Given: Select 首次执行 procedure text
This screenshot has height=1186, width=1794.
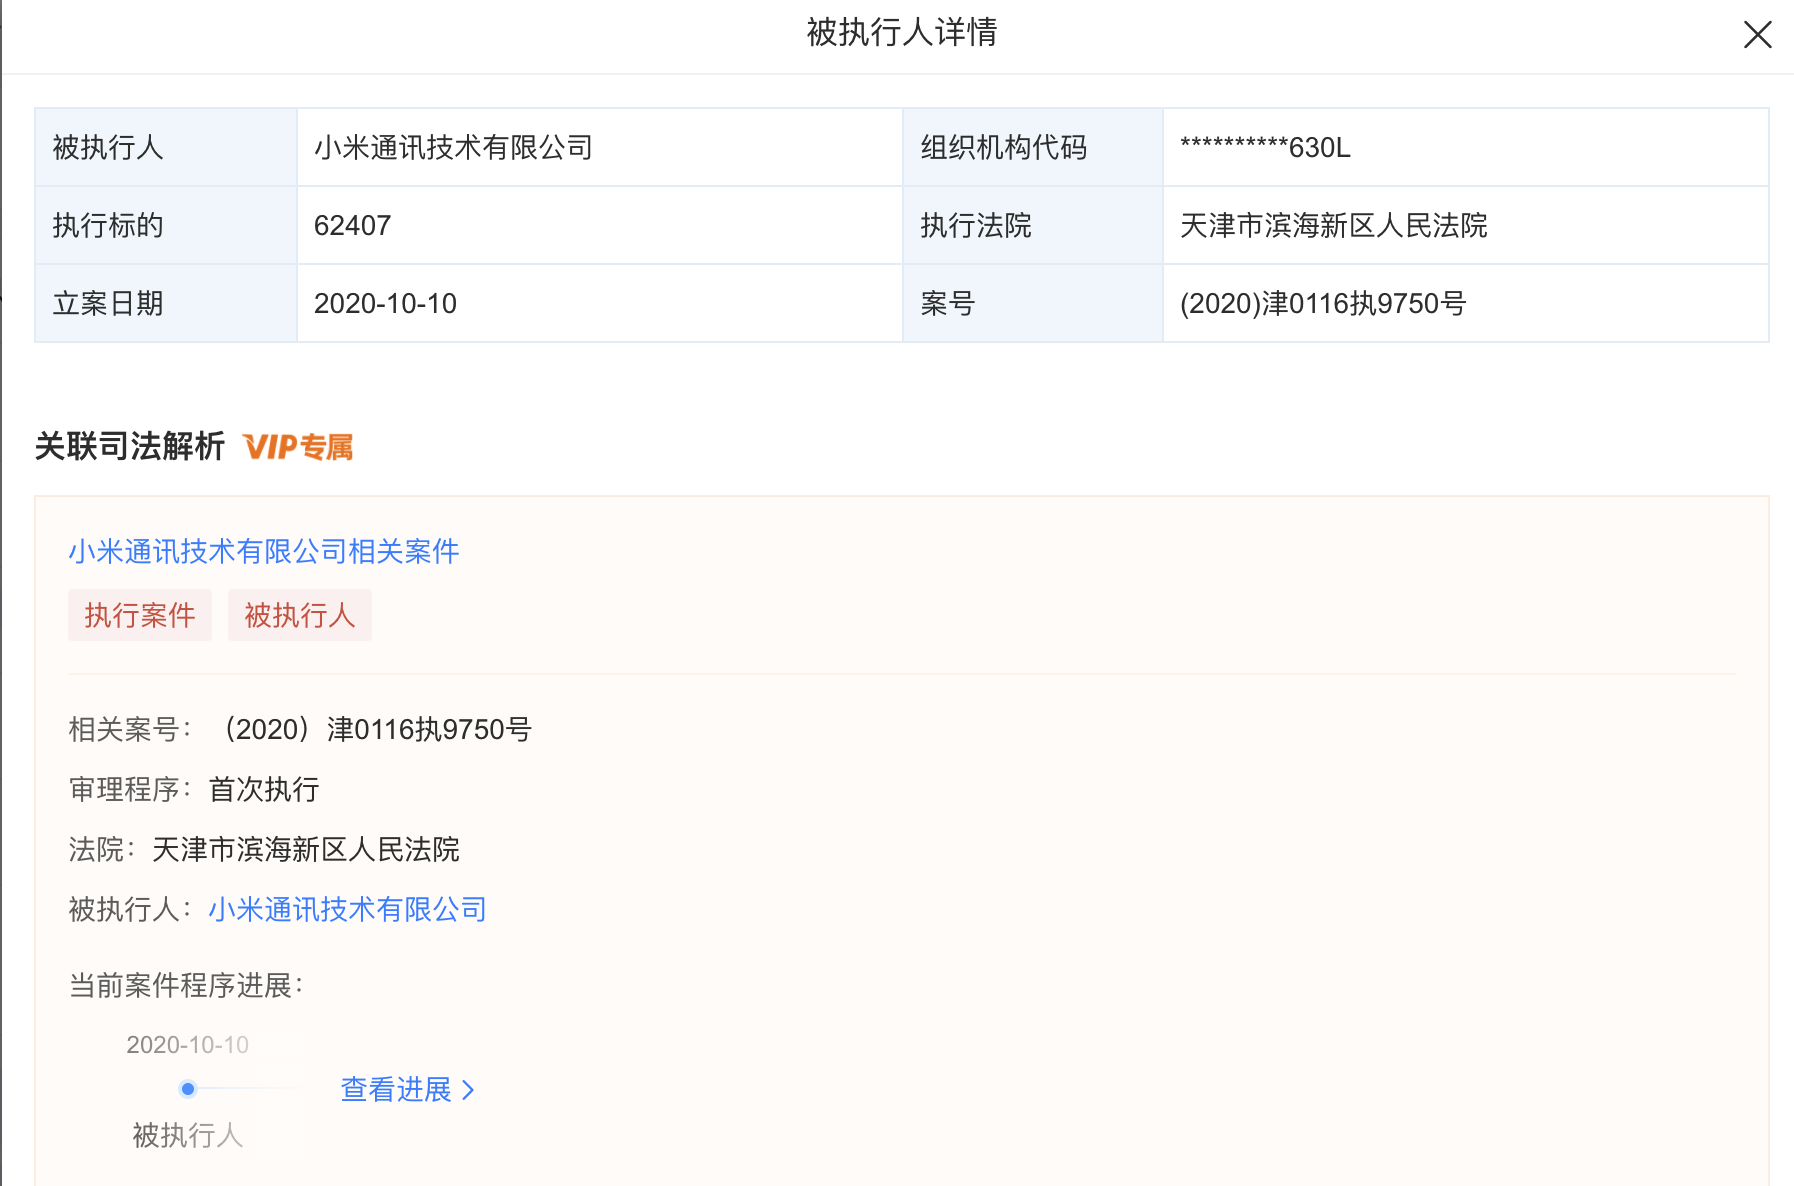Looking at the screenshot, I should click(x=264, y=789).
